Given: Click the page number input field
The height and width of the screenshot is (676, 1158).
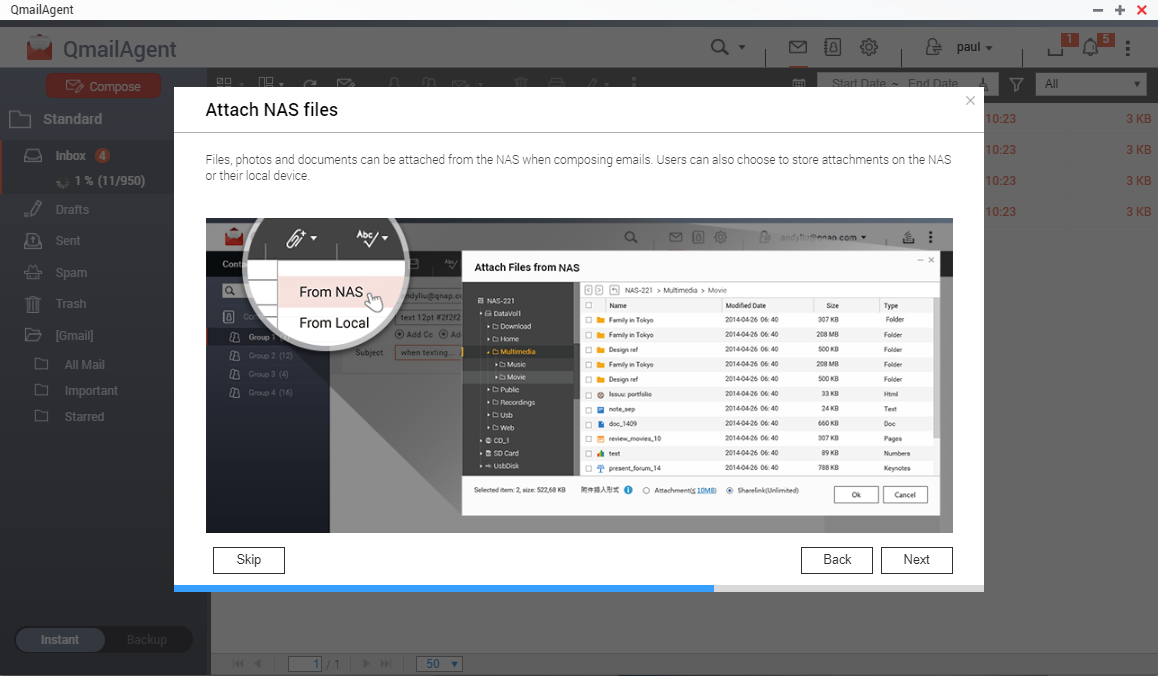Looking at the screenshot, I should (x=304, y=664).
